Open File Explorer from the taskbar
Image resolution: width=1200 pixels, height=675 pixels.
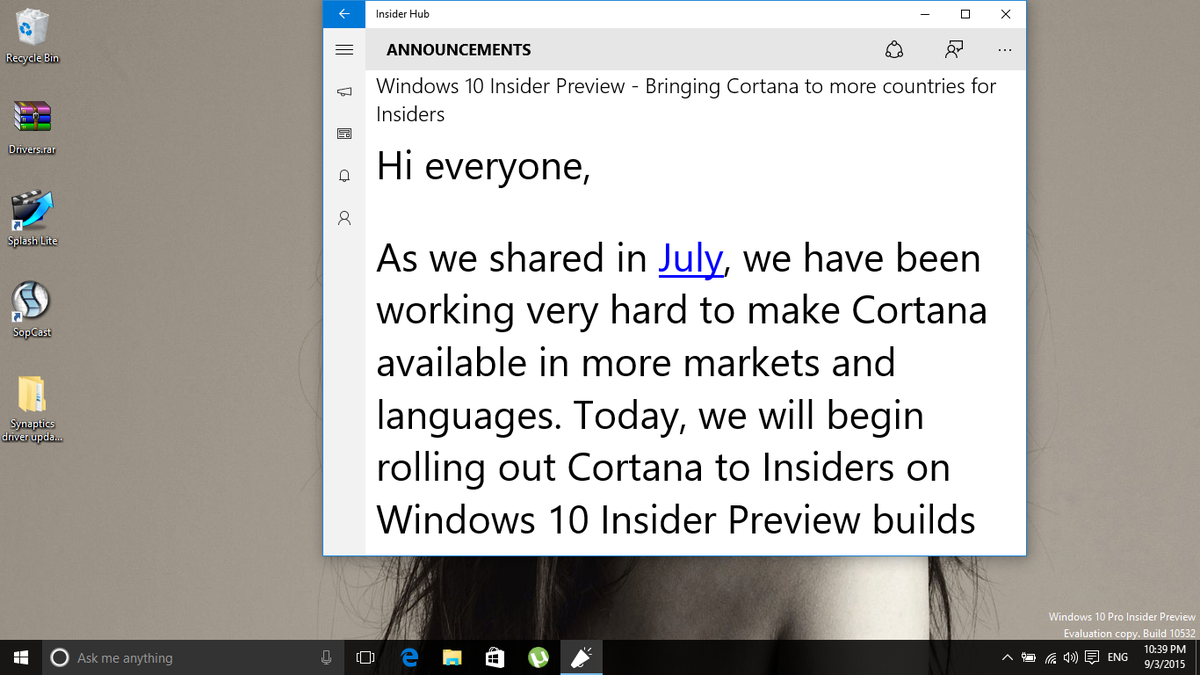pyautogui.click(x=452, y=657)
